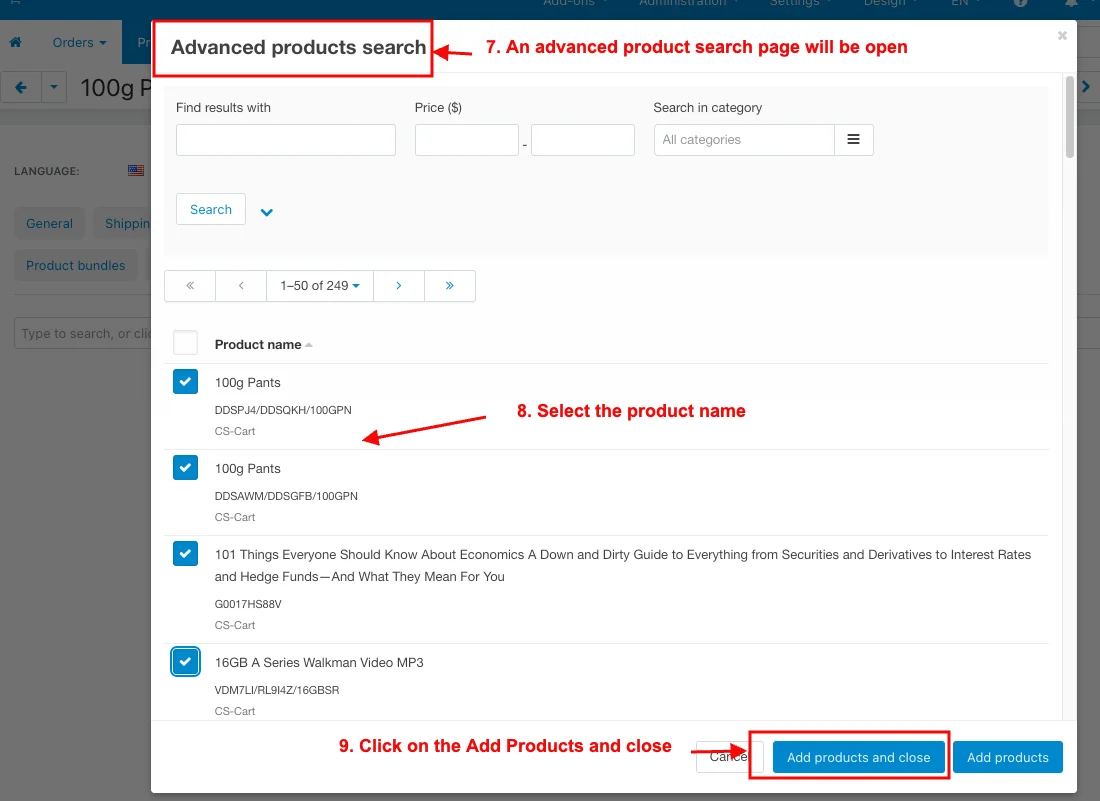
Task: Go to next results page
Action: (398, 285)
